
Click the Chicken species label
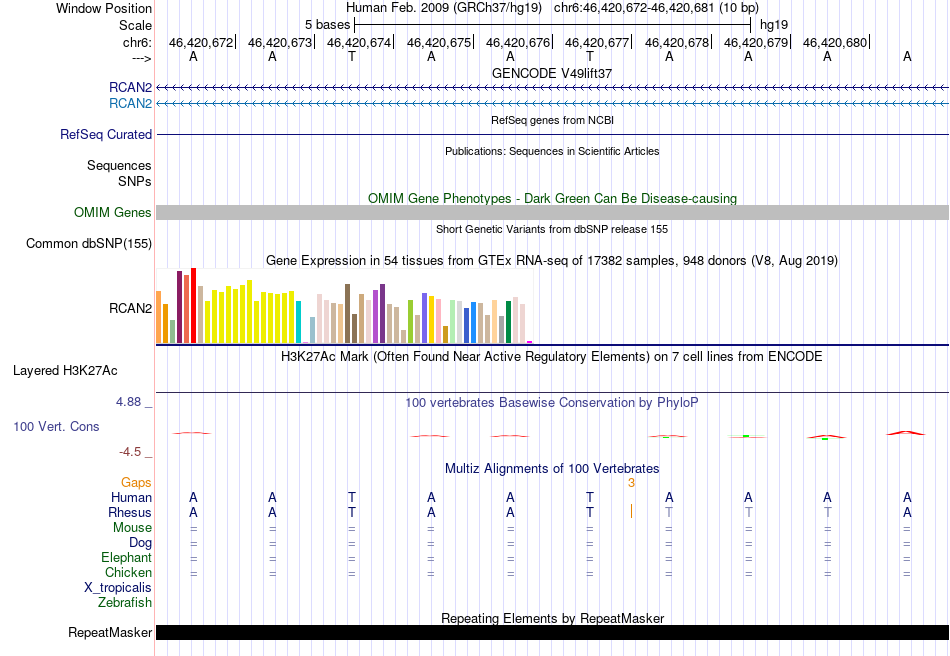pyautogui.click(x=128, y=572)
